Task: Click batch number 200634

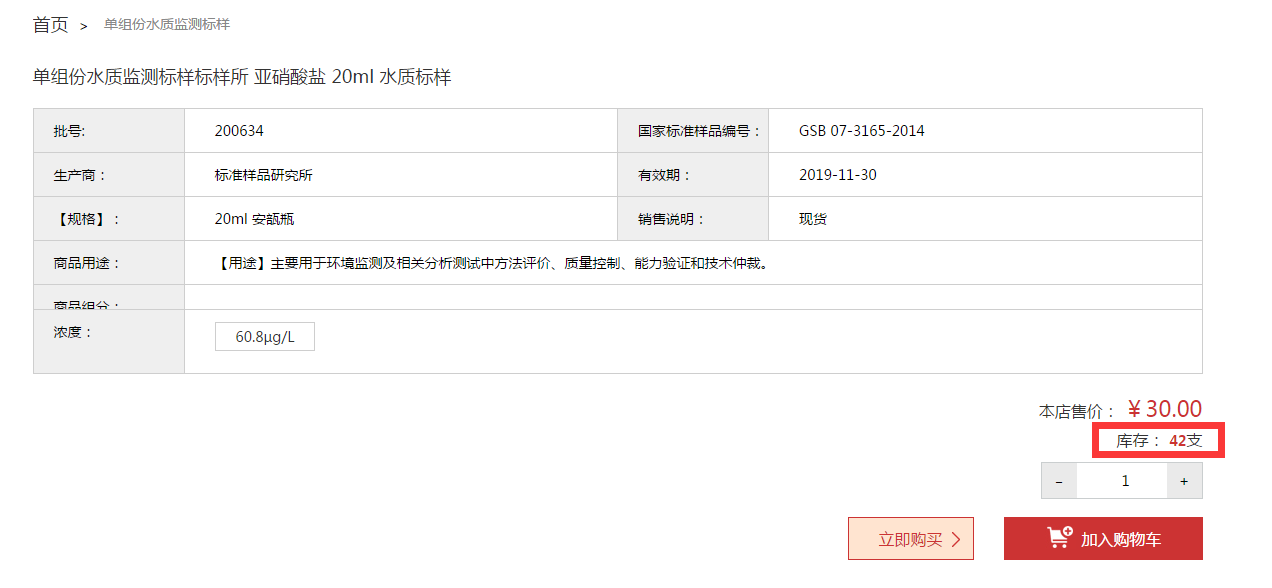Action: coord(239,131)
